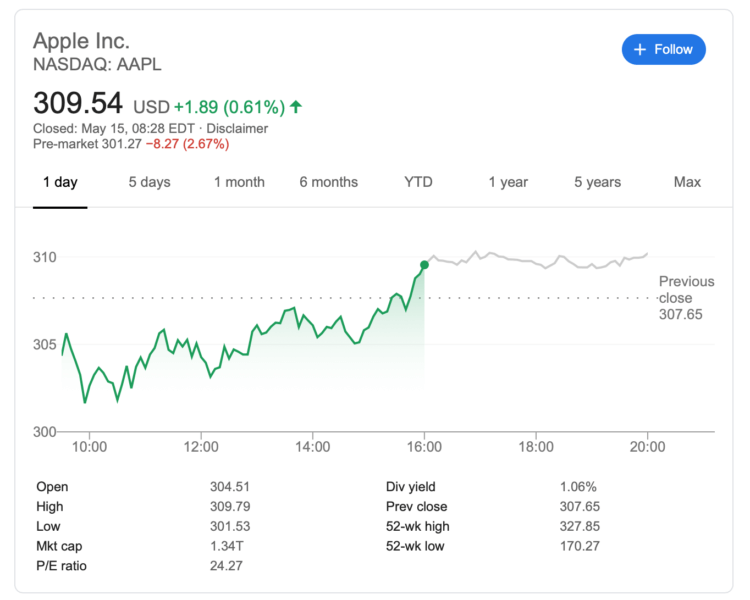Open the Disclaimer link
Screen dimensions: 750x600
(x=237, y=129)
